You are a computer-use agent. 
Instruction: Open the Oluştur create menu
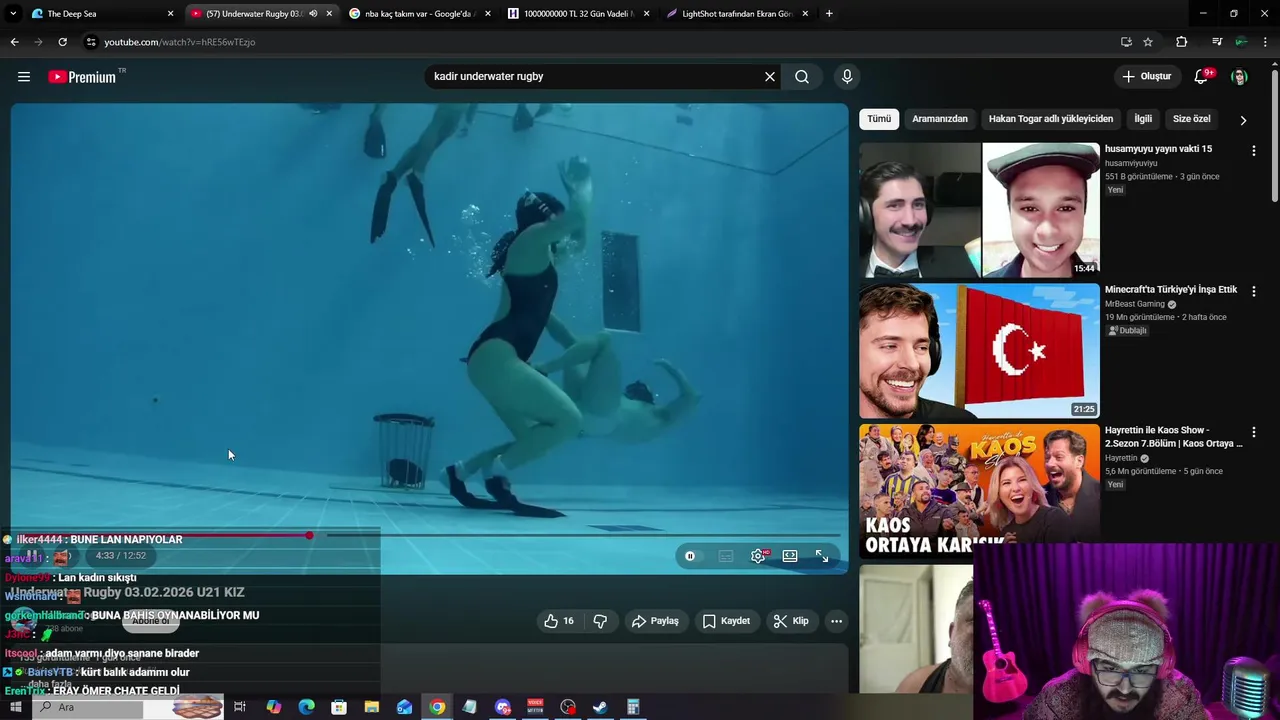pos(1146,77)
